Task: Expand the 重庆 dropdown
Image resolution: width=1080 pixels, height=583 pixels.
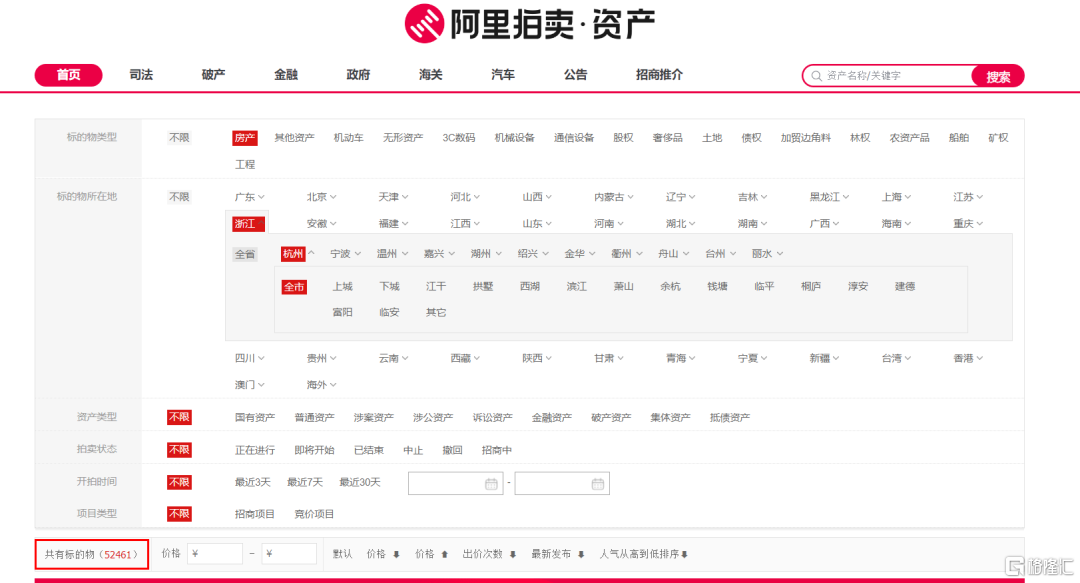Action: (x=968, y=223)
